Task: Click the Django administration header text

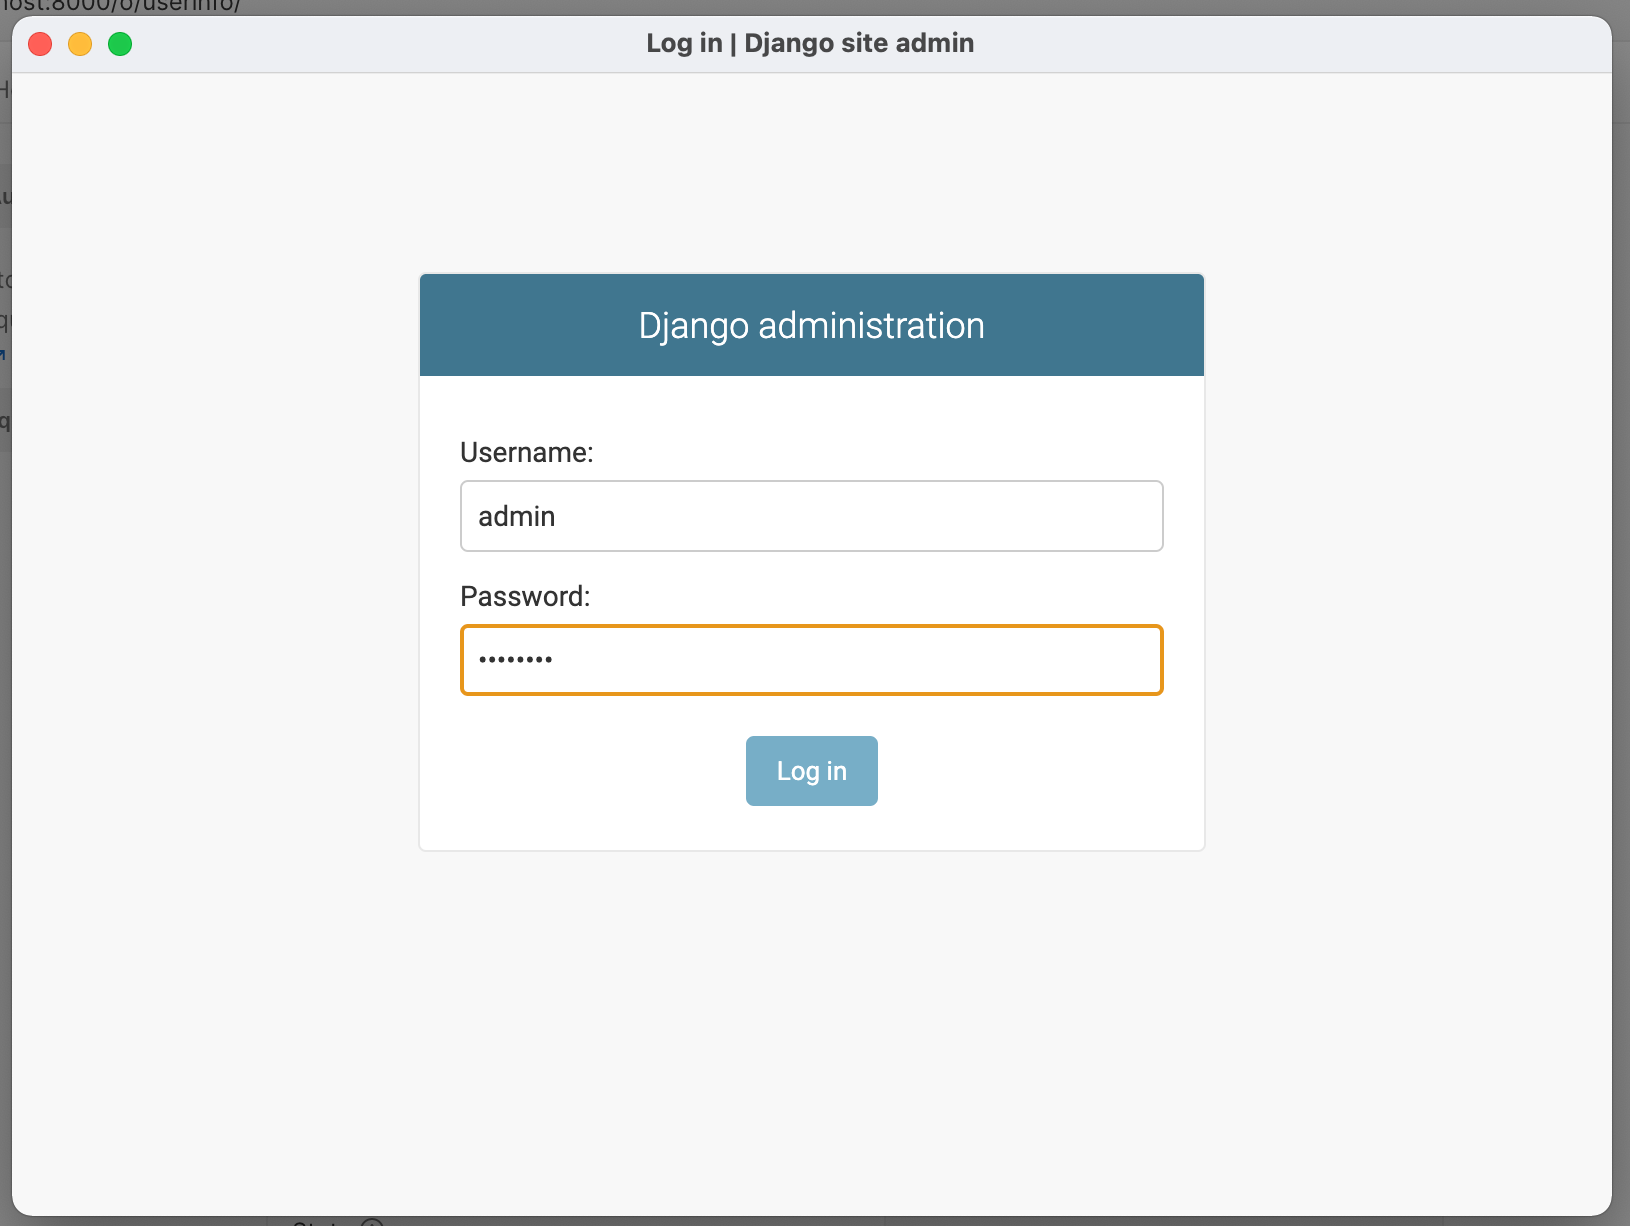Action: click(811, 326)
